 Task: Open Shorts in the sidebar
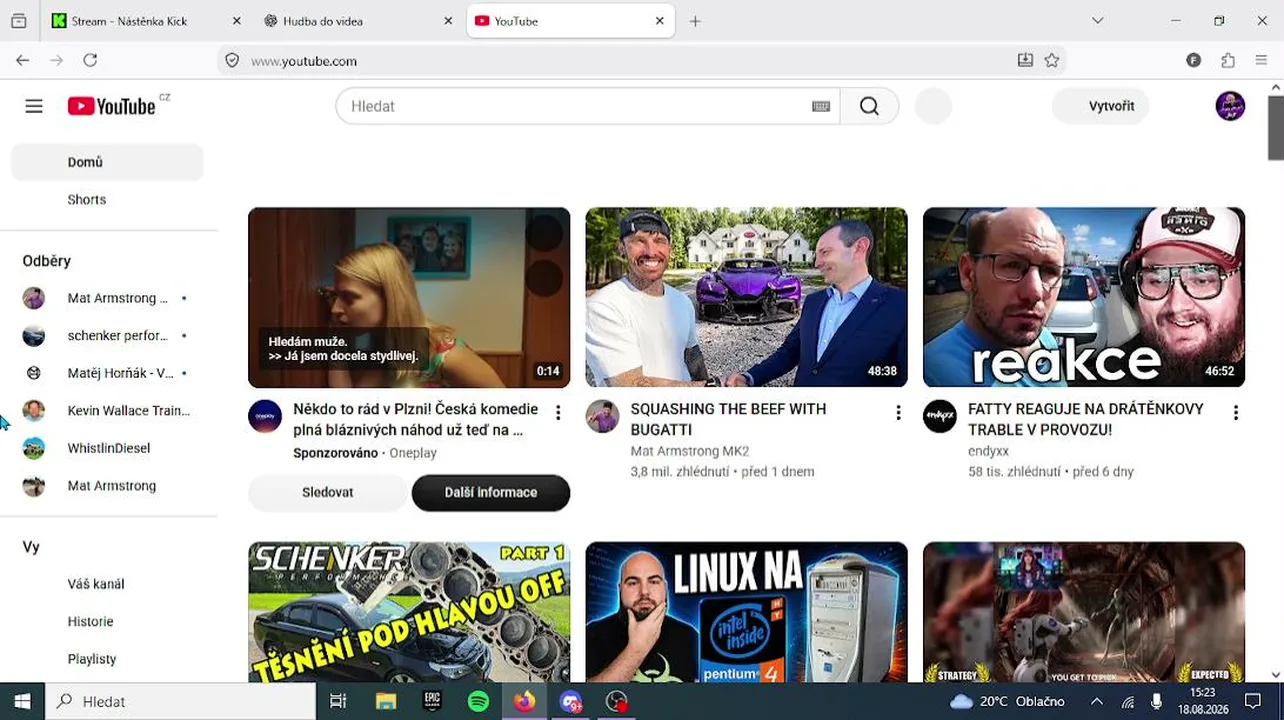[107, 200]
